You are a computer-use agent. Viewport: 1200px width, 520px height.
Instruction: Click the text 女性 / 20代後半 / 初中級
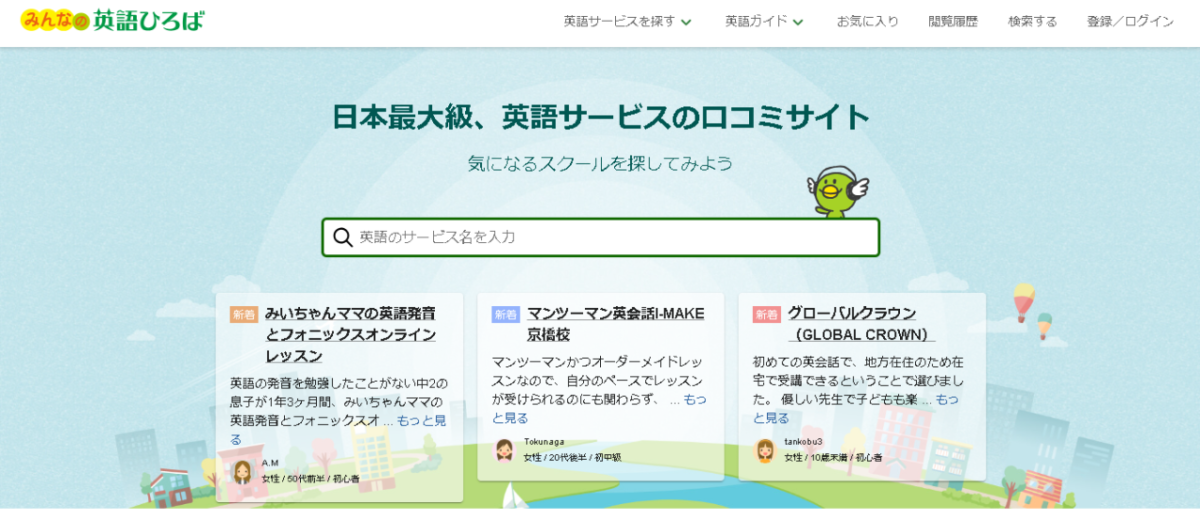(x=573, y=457)
